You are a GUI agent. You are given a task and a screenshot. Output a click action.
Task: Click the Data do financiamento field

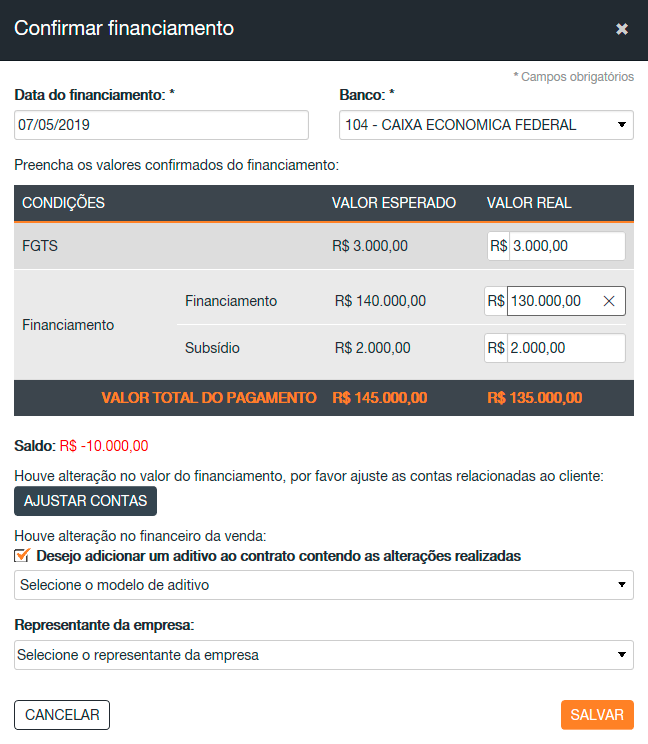[x=161, y=125]
